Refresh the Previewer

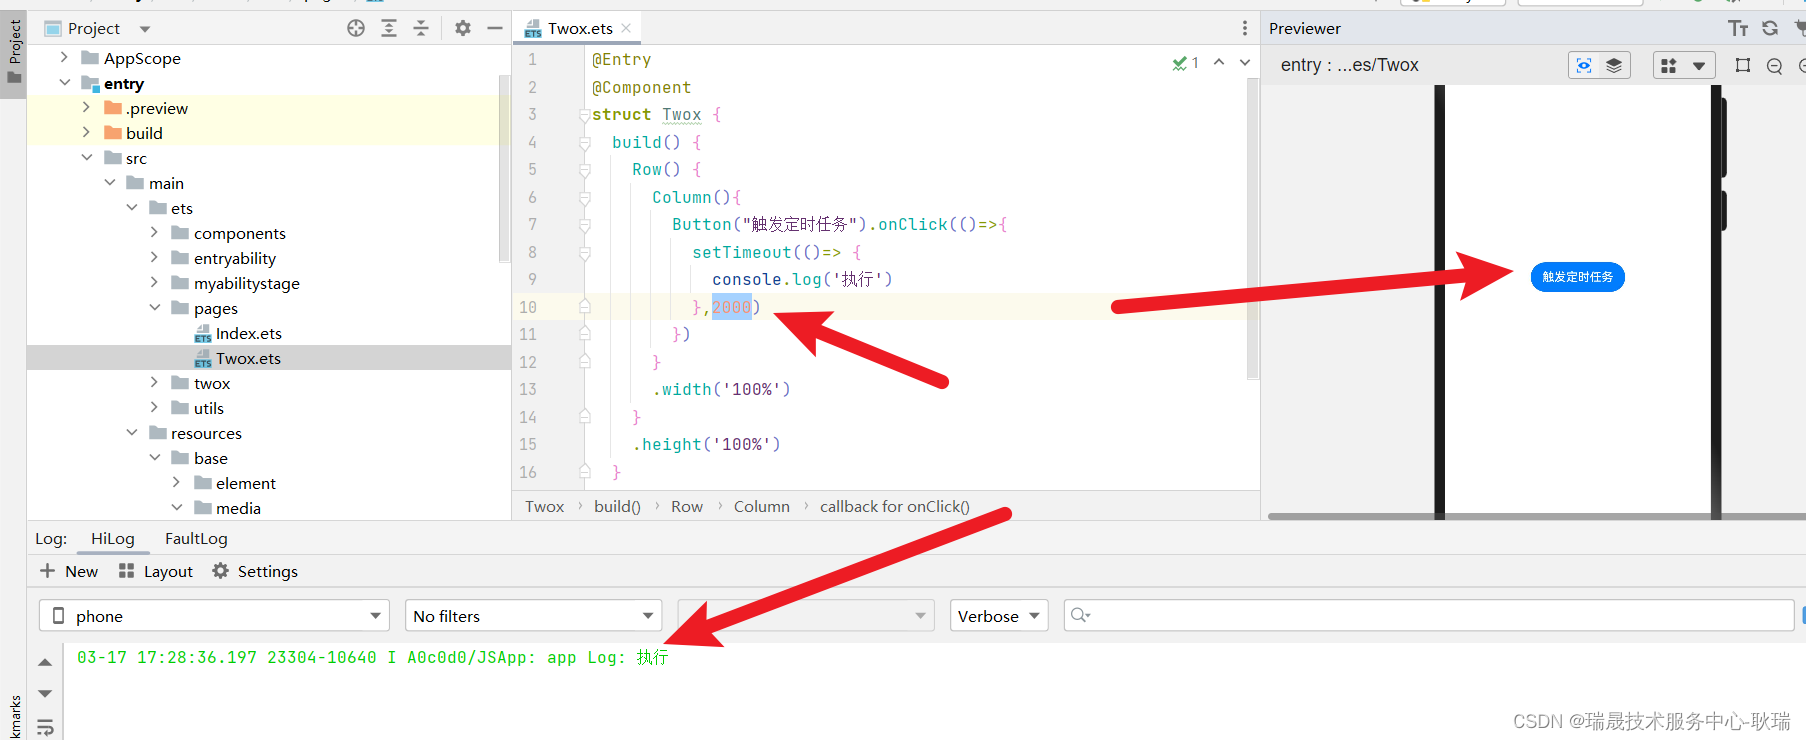pos(1770,28)
